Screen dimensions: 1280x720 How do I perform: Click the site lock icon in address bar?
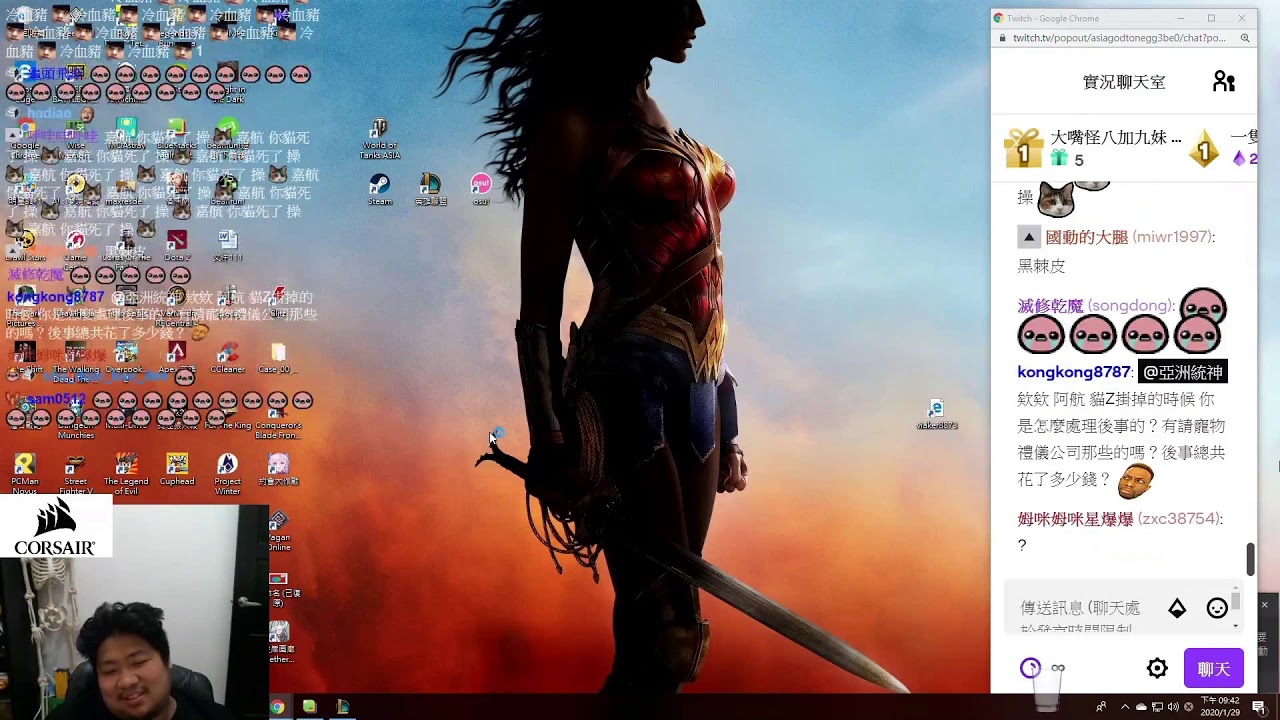(x=1002, y=38)
